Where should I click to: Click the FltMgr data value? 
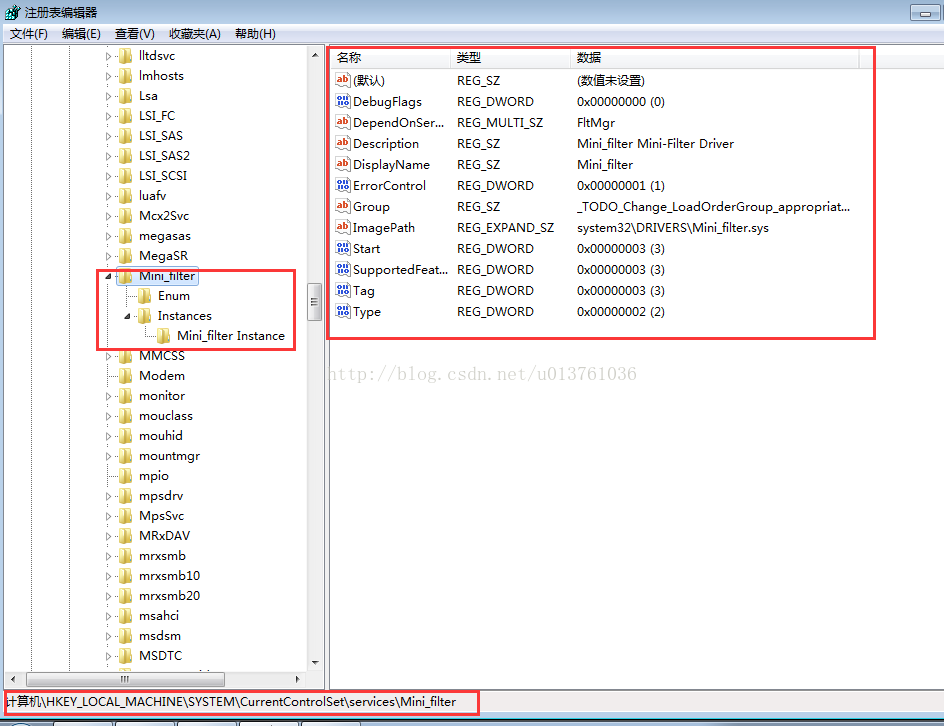(x=595, y=123)
